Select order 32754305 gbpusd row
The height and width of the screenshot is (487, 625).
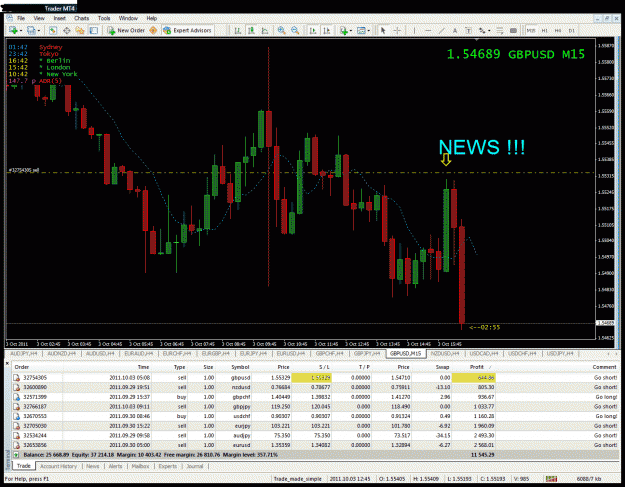315,378
